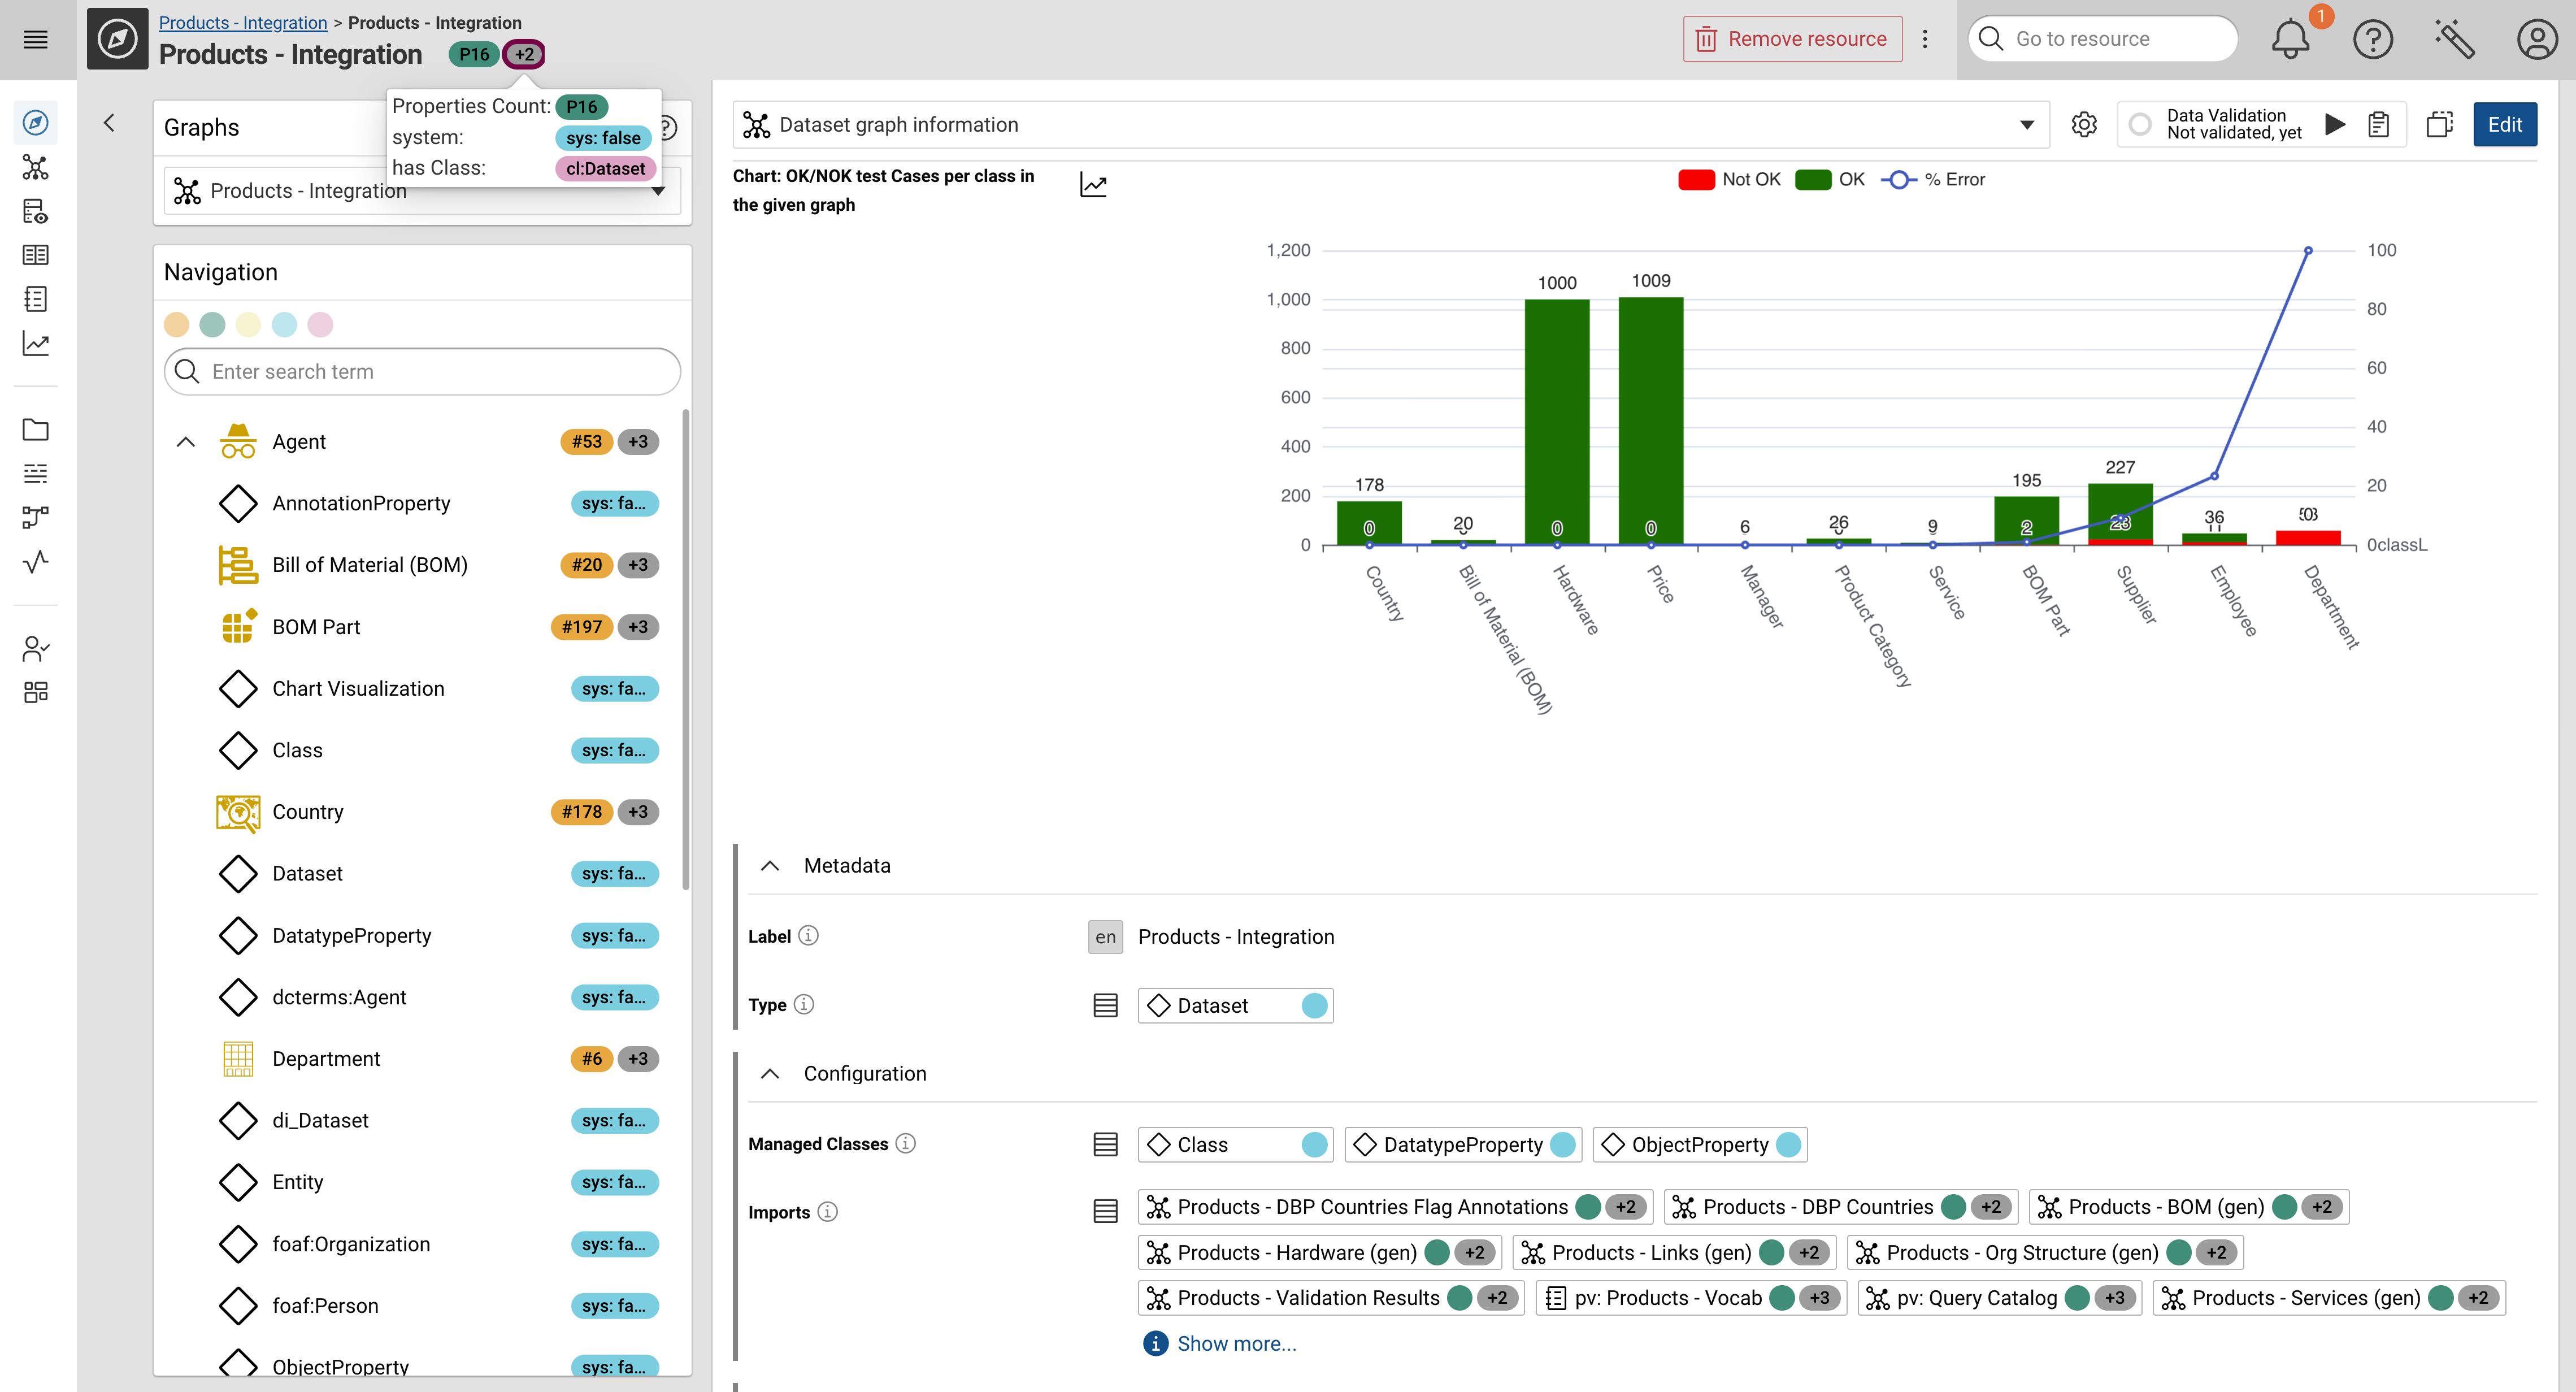This screenshot has height=1392, width=2576.
Task: Toggle the OK legend series
Action: (x=1830, y=180)
